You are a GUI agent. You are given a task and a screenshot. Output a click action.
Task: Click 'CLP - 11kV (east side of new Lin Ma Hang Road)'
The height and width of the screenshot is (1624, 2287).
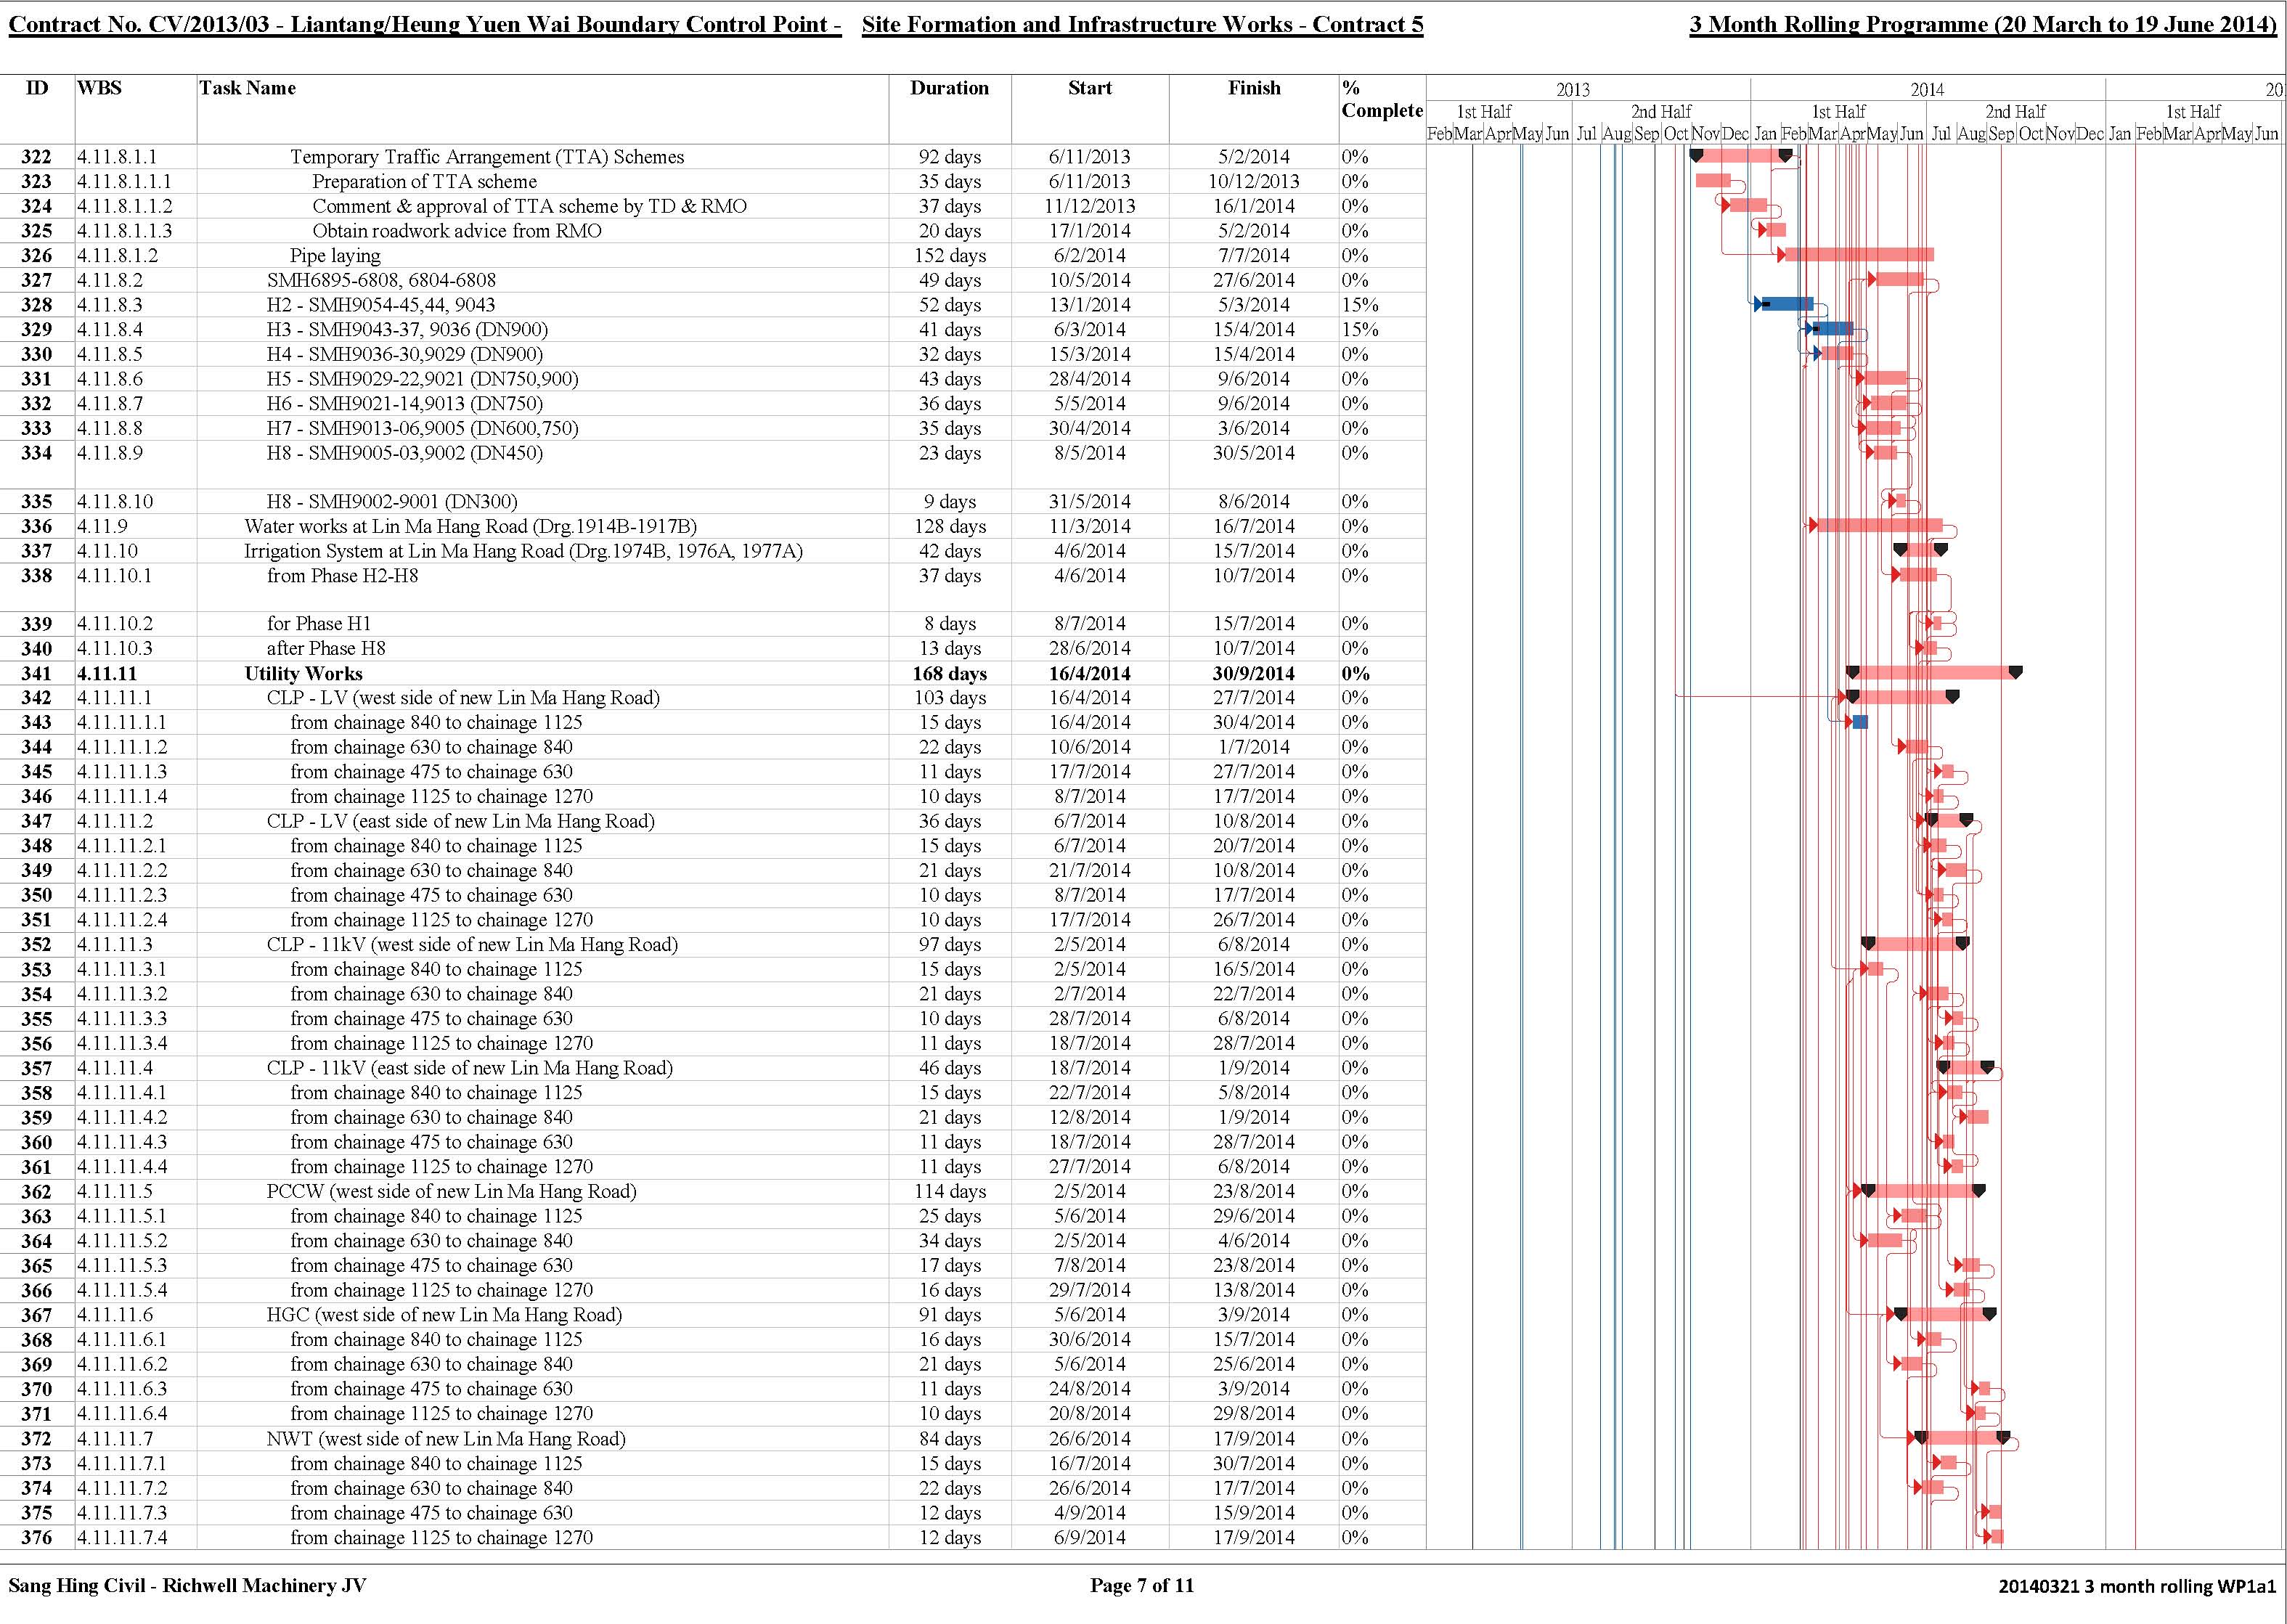click(x=470, y=1068)
